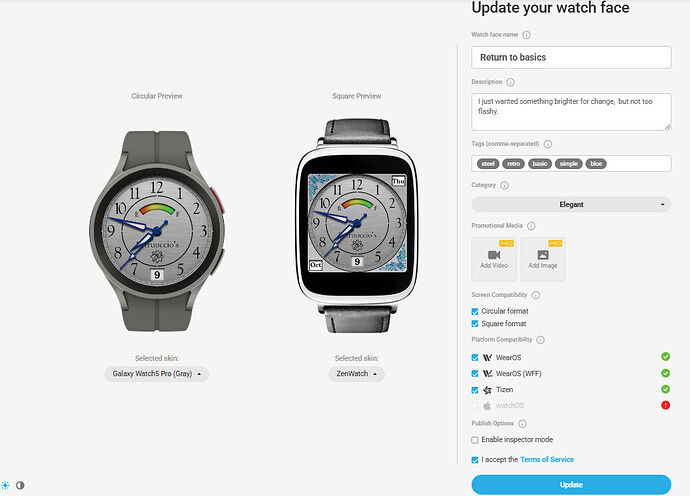The height and width of the screenshot is (496, 690).
Task: Click Add Image promotional media tile
Action: [x=543, y=259]
